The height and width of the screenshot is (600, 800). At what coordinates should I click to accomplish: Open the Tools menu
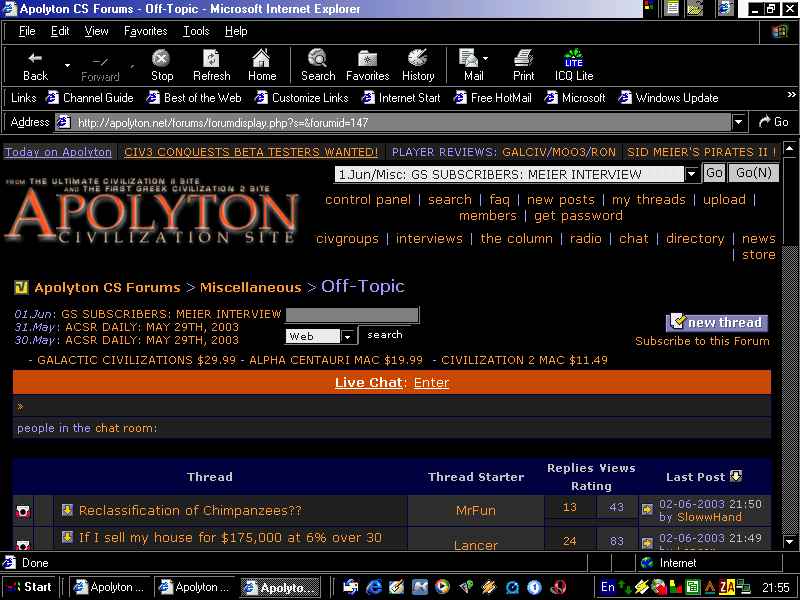(196, 32)
